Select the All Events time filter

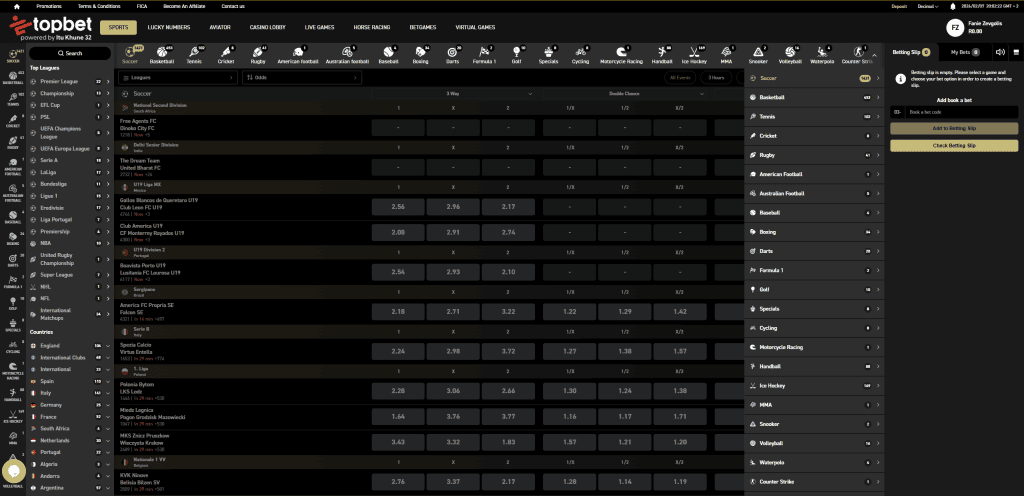[x=680, y=78]
